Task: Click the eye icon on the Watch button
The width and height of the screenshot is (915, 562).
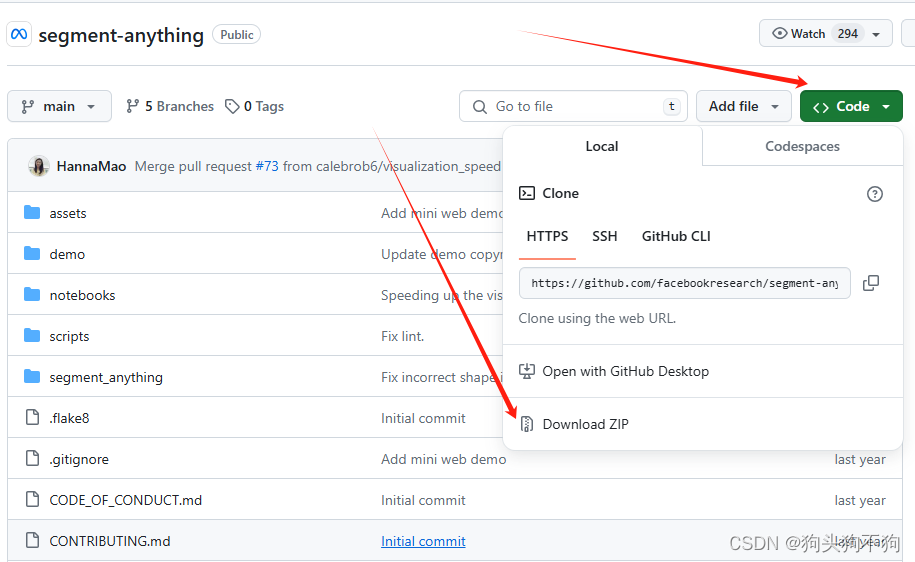Action: click(780, 33)
